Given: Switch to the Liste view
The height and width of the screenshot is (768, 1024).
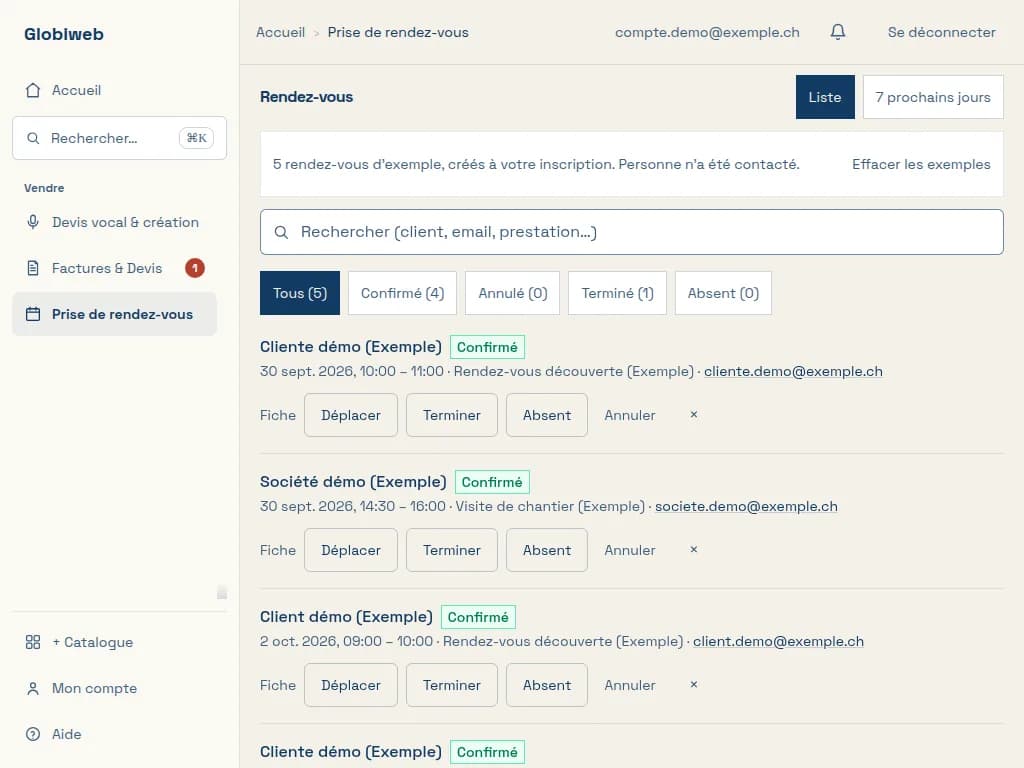Looking at the screenshot, I should (825, 97).
